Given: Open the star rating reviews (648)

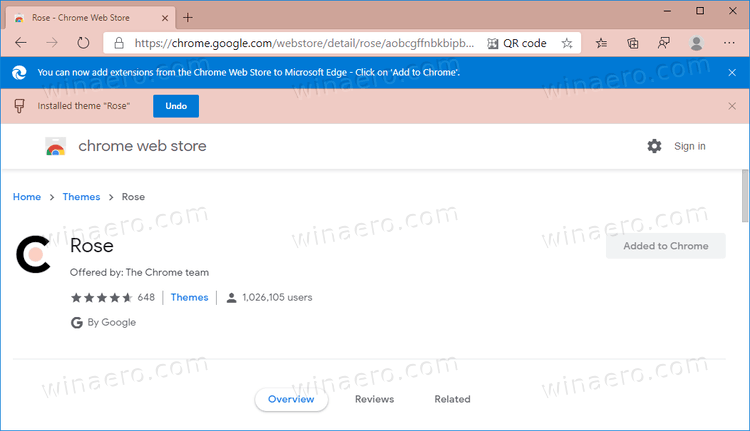Looking at the screenshot, I should (x=113, y=298).
